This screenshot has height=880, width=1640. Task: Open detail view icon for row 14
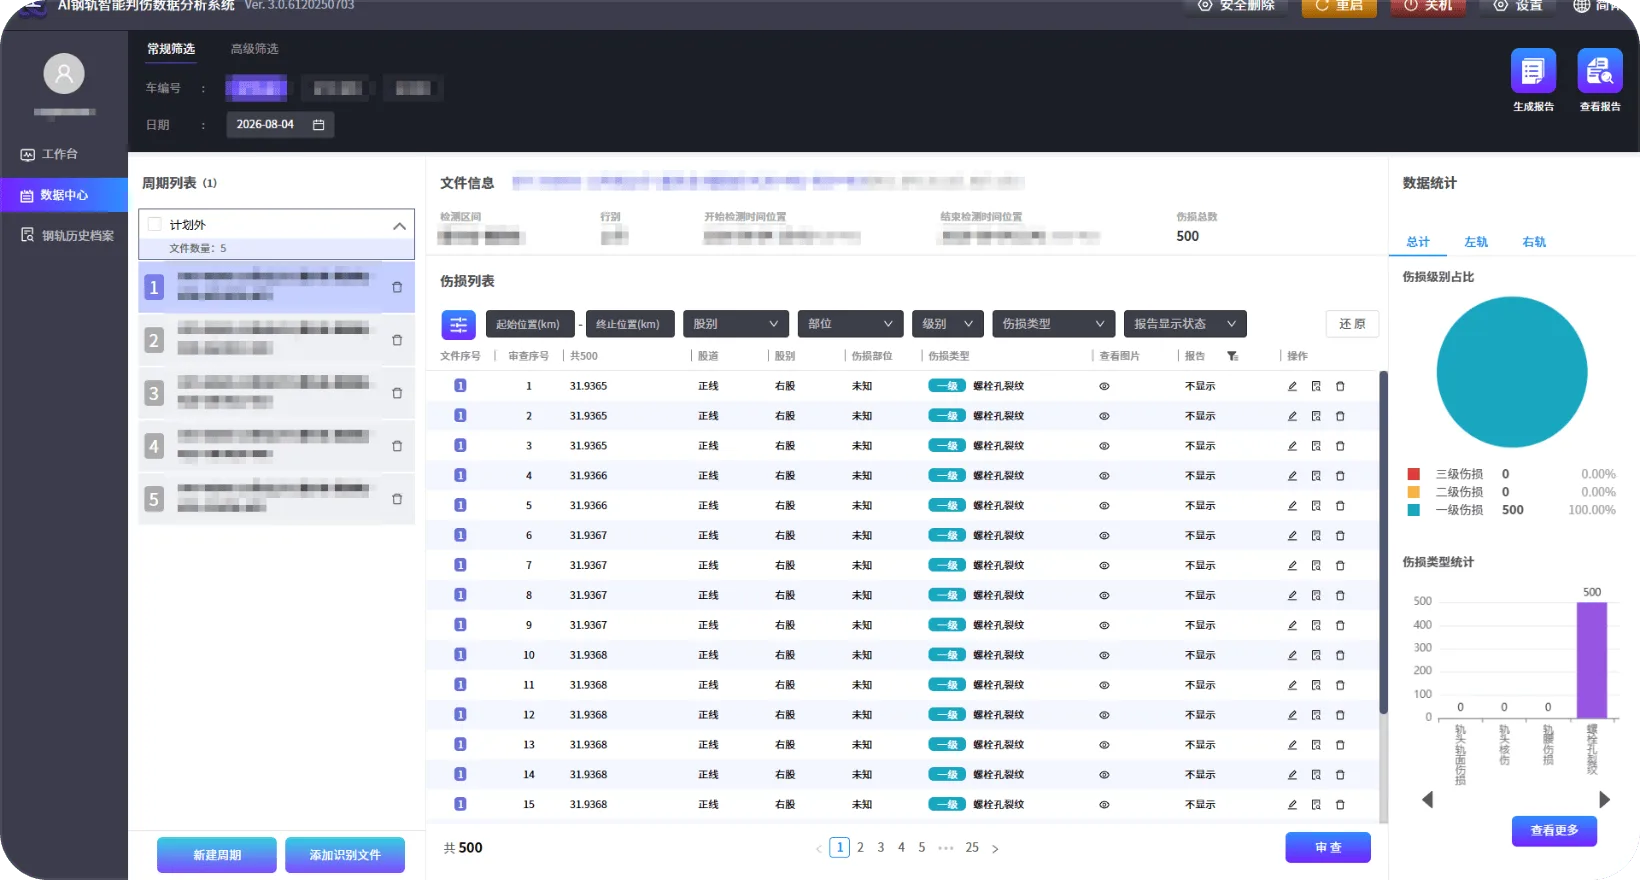point(1316,775)
